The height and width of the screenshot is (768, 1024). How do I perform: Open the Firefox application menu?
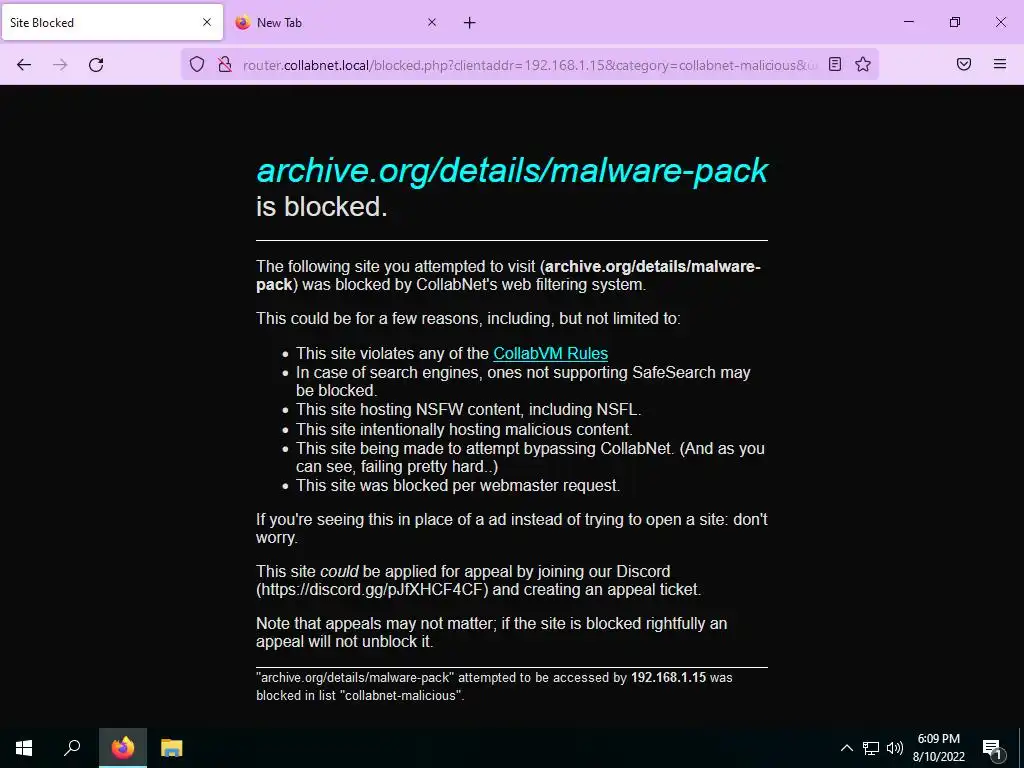1000,64
